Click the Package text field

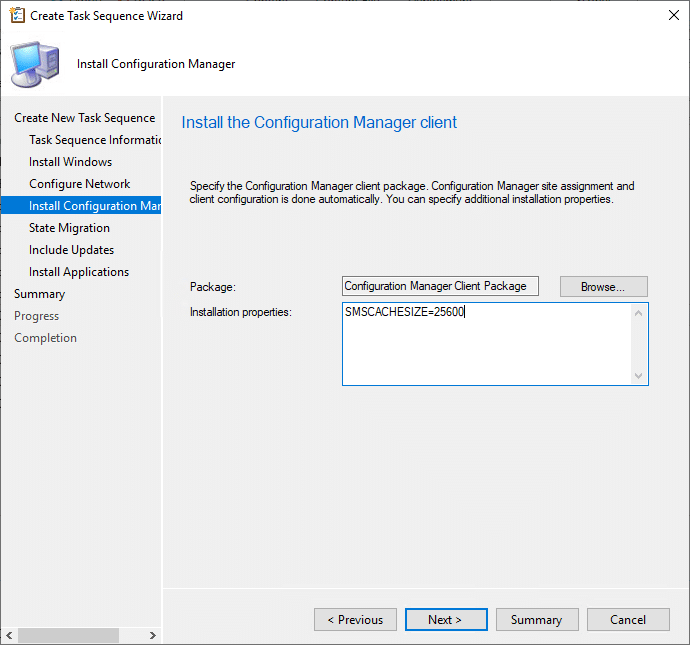pos(440,286)
